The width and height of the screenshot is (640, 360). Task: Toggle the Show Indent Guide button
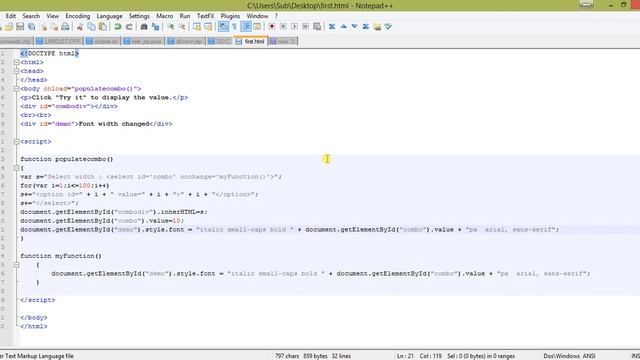tap(246, 27)
